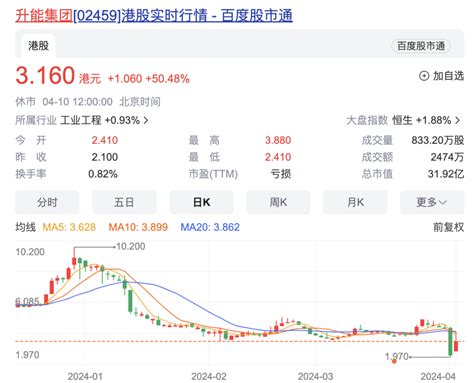Select the 港股 tab
Viewport: 474px width, 383px height.
point(38,46)
